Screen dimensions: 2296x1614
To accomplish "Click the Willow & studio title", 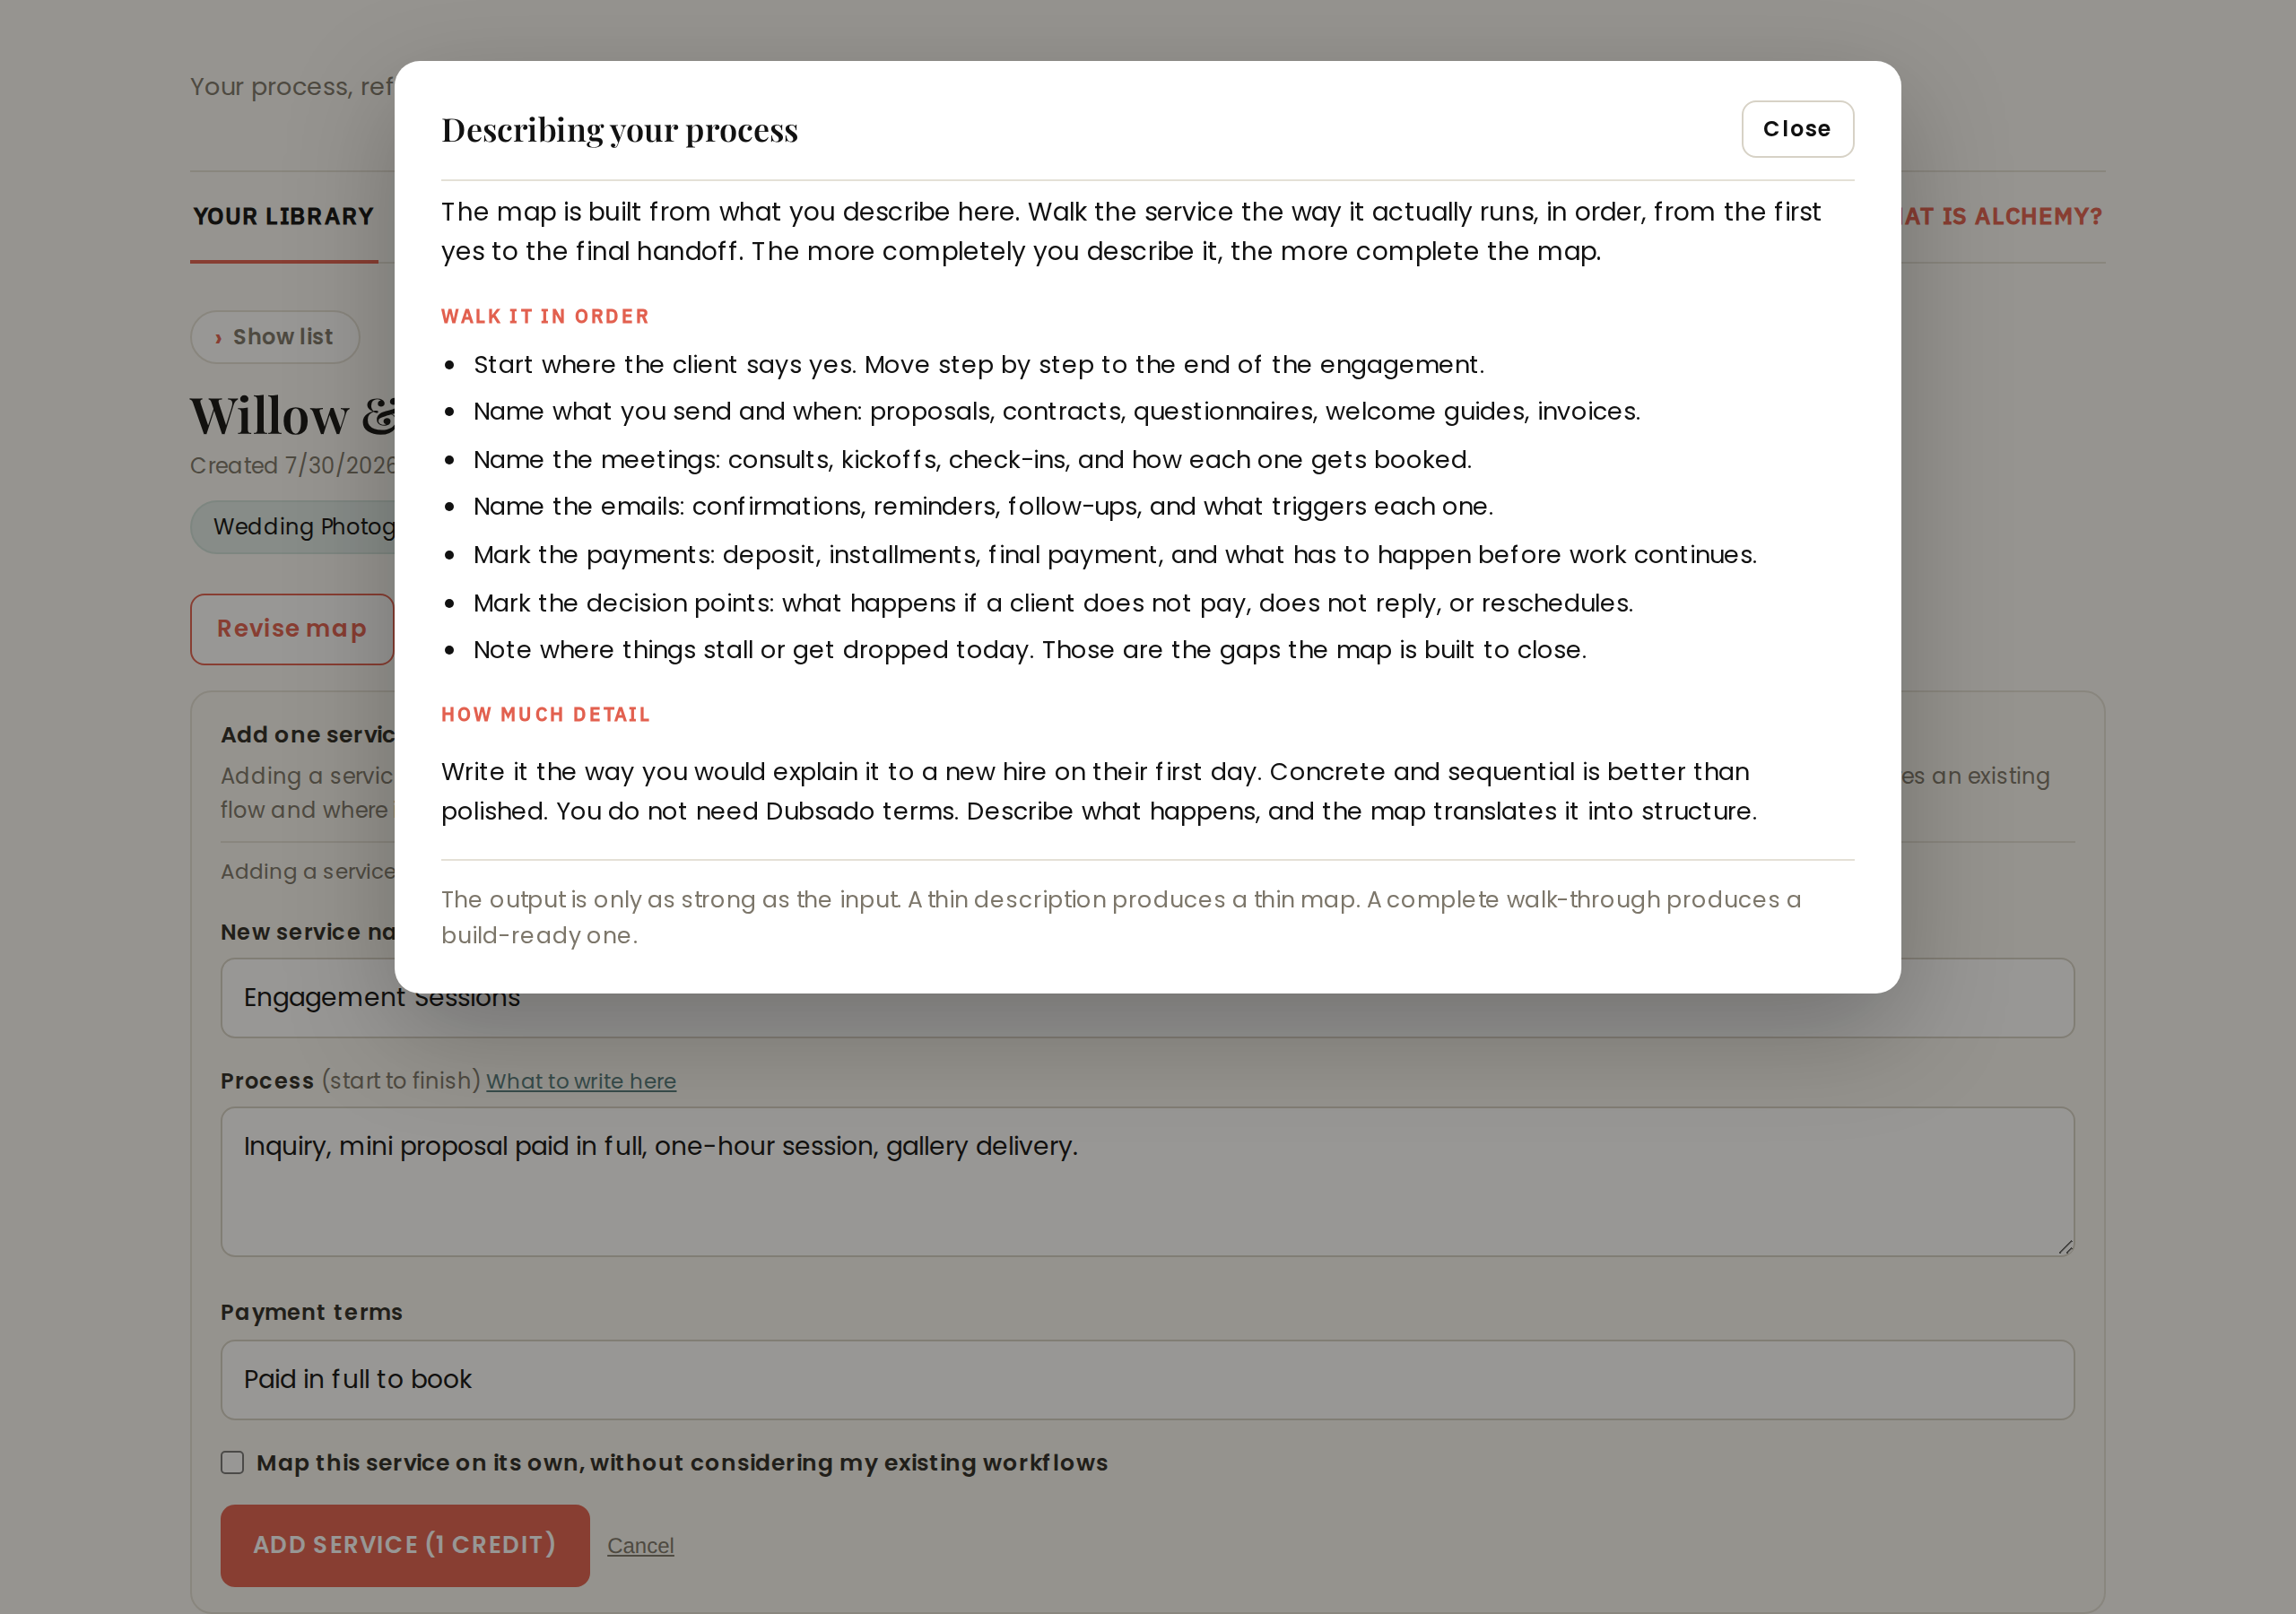I will pyautogui.click(x=293, y=416).
